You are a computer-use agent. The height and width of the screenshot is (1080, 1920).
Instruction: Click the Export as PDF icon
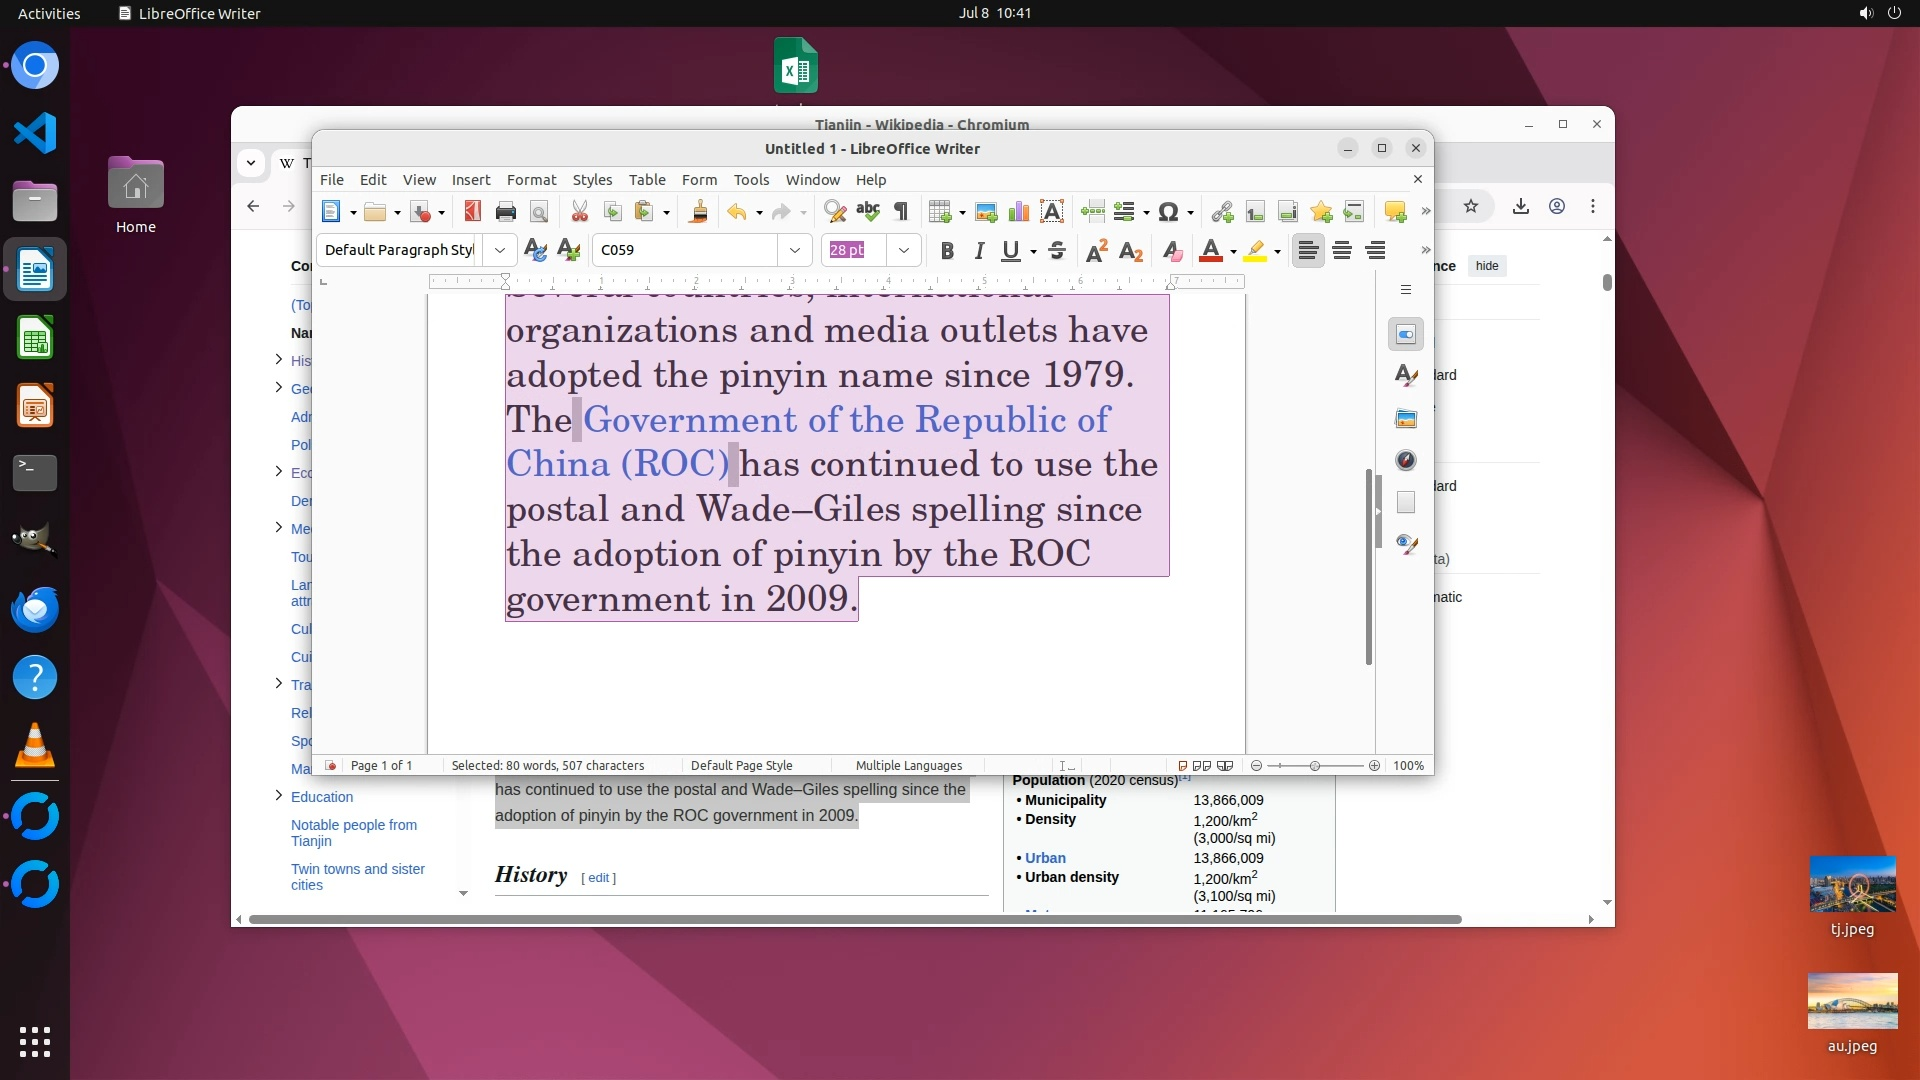click(472, 211)
